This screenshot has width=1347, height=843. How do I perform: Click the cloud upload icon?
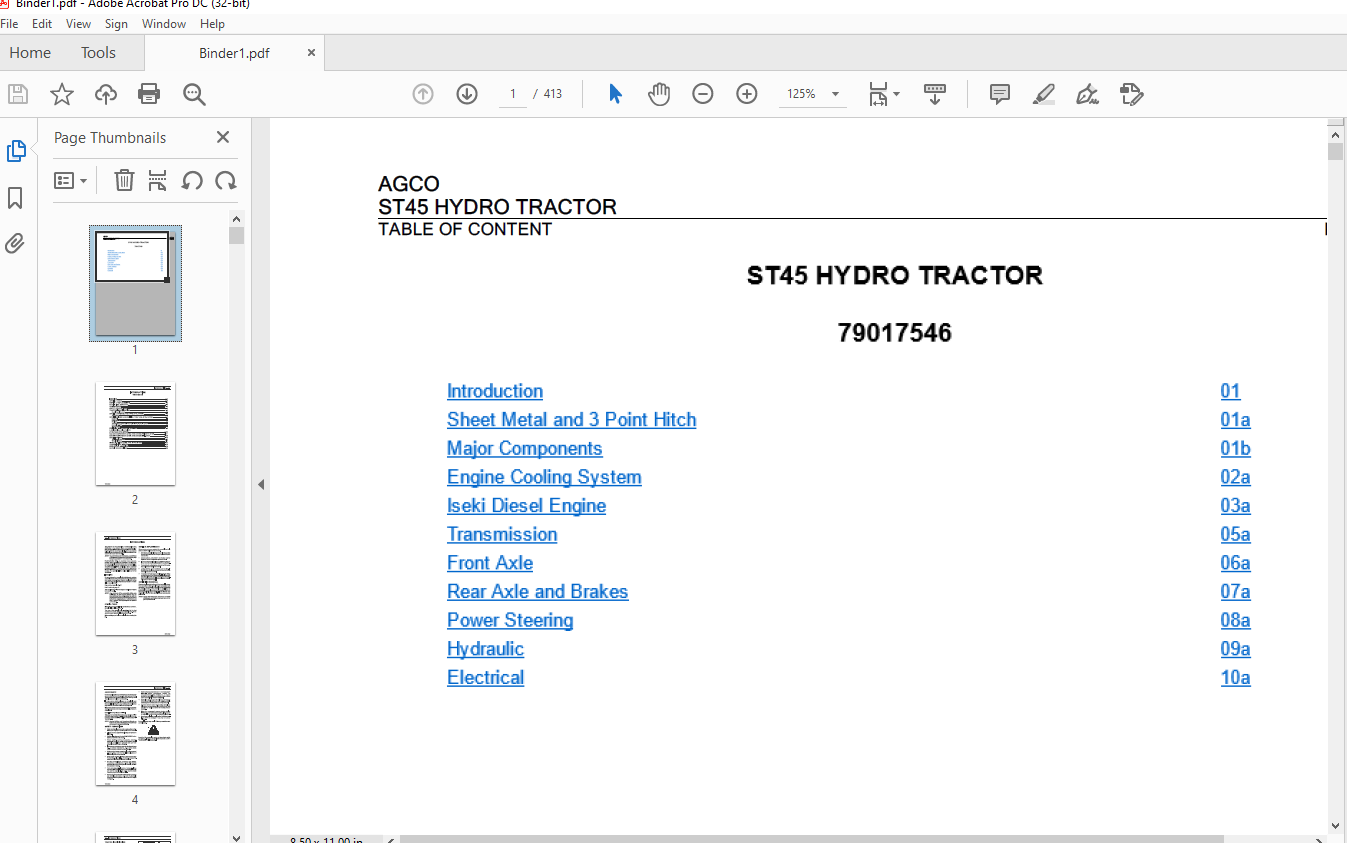click(106, 94)
